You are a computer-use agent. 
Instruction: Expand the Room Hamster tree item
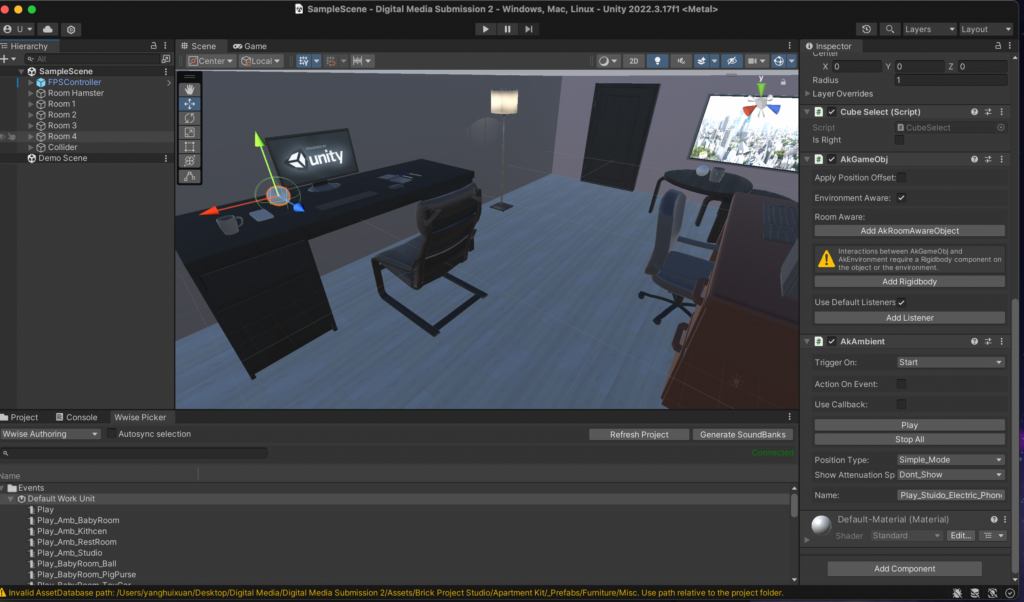tap(31, 93)
